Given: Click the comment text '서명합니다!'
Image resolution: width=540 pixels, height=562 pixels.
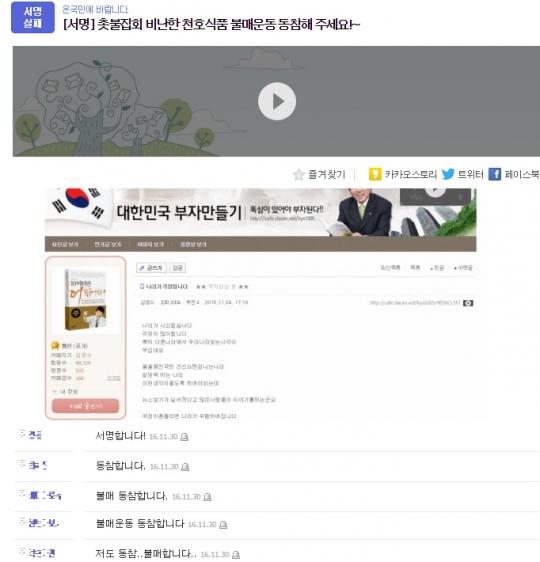Looking at the screenshot, I should (x=120, y=436).
